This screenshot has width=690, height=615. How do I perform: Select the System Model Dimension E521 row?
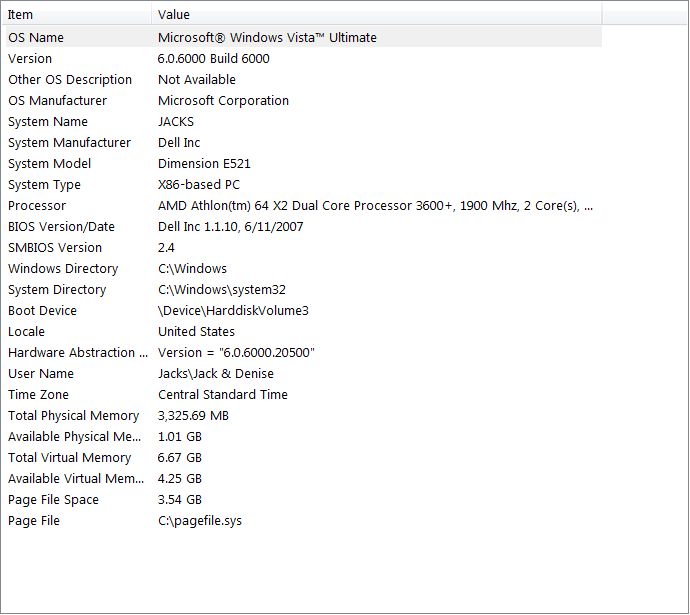(304, 164)
